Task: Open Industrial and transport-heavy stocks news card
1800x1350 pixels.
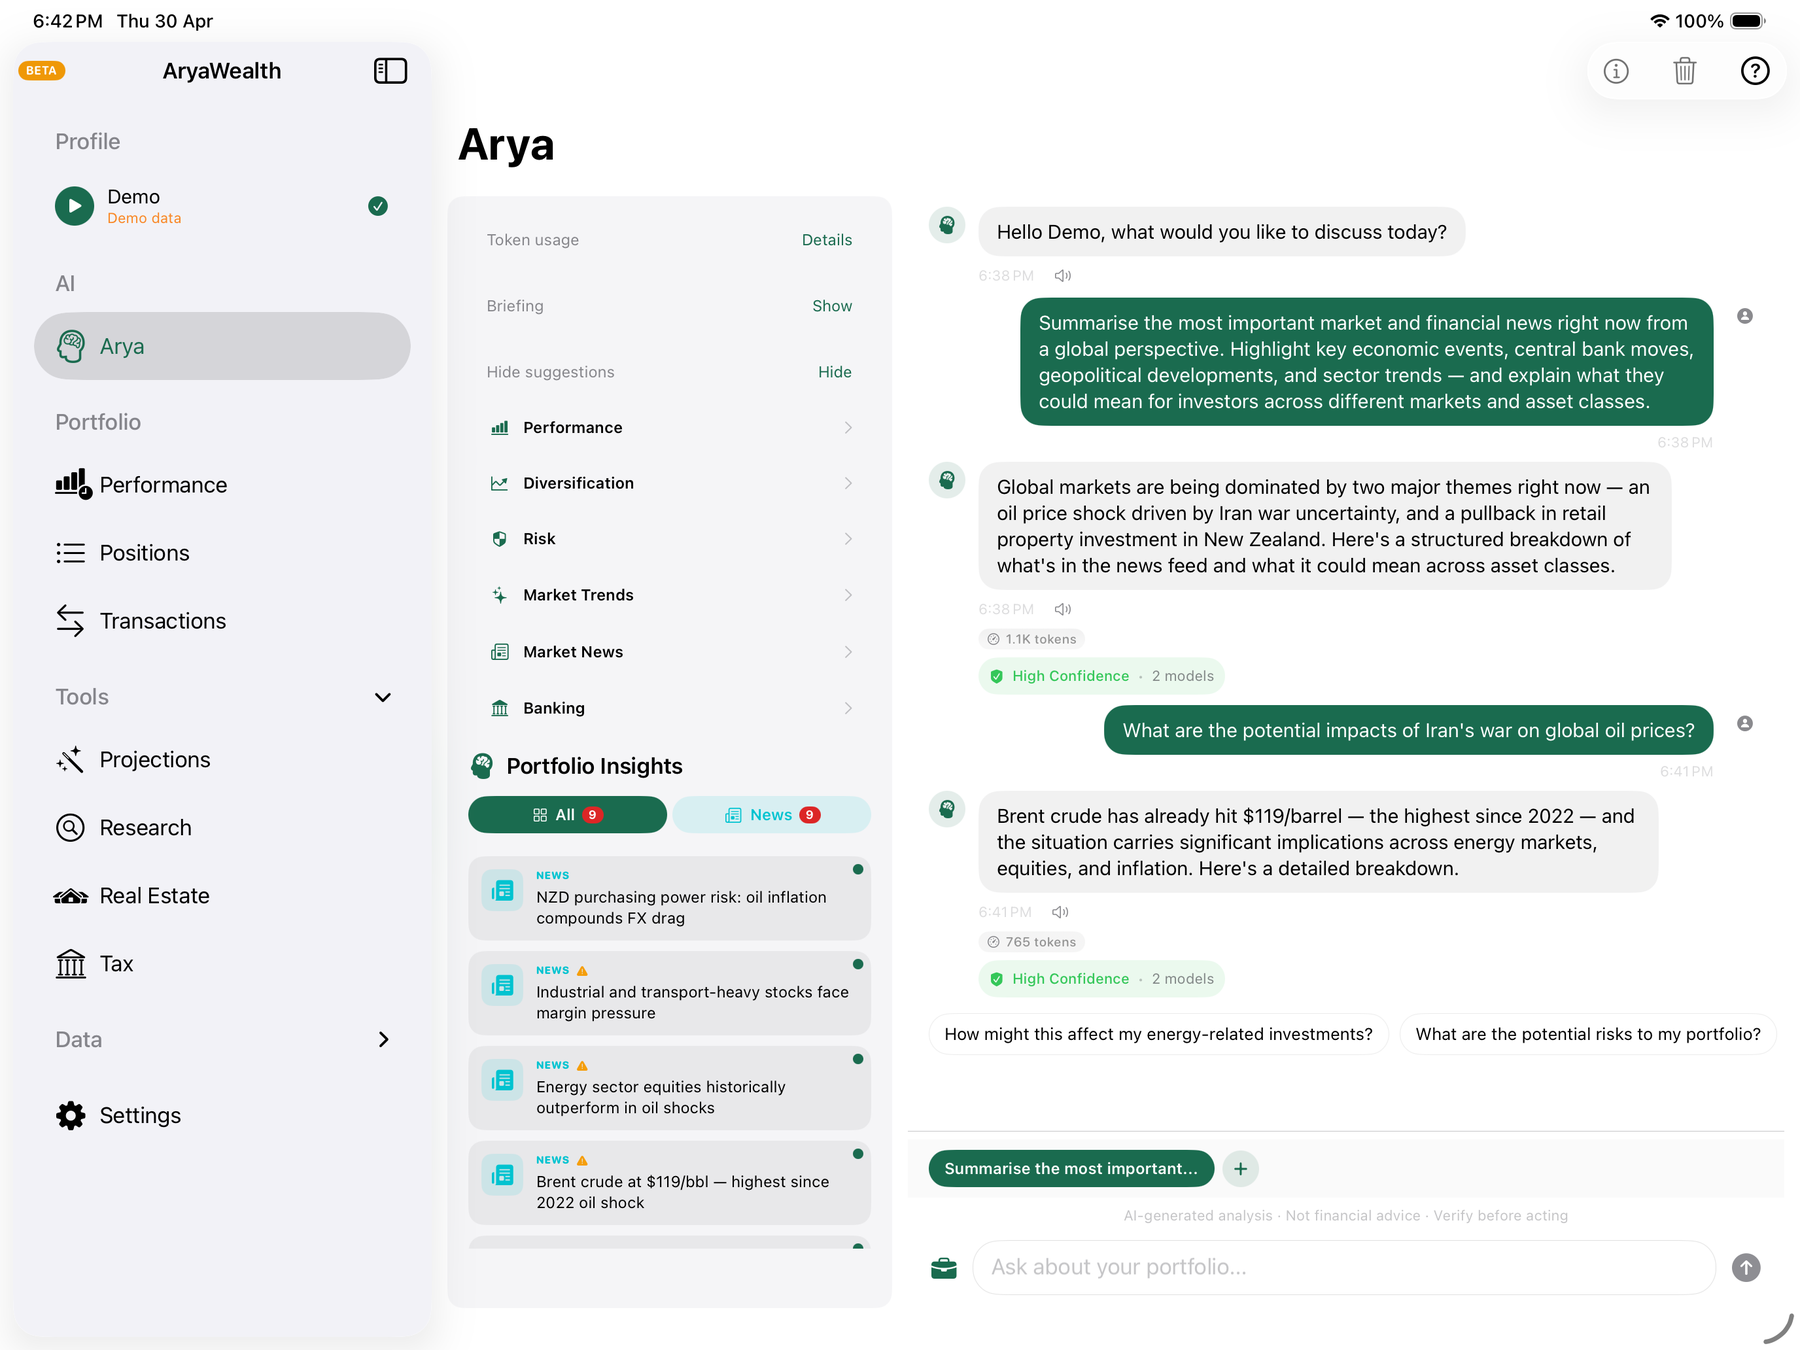Action: 669,993
